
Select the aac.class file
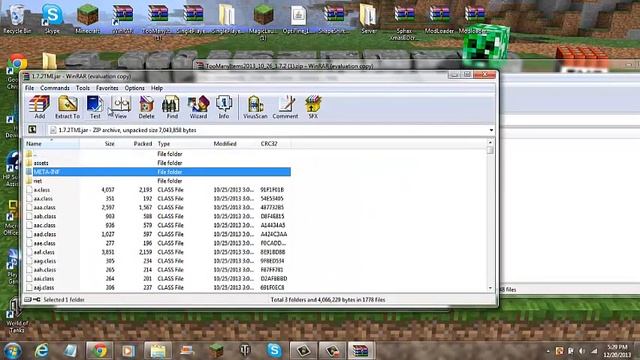158,225
